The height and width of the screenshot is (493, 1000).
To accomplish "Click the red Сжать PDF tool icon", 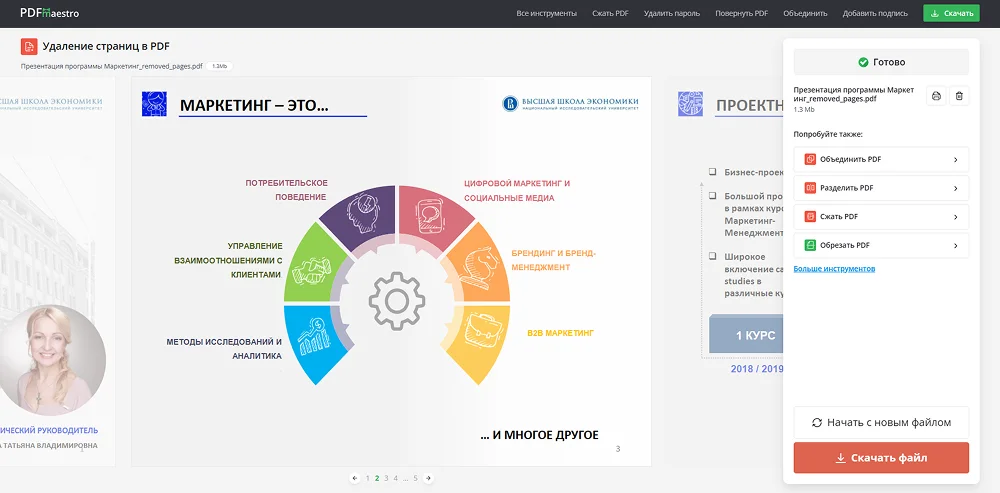I will [810, 216].
